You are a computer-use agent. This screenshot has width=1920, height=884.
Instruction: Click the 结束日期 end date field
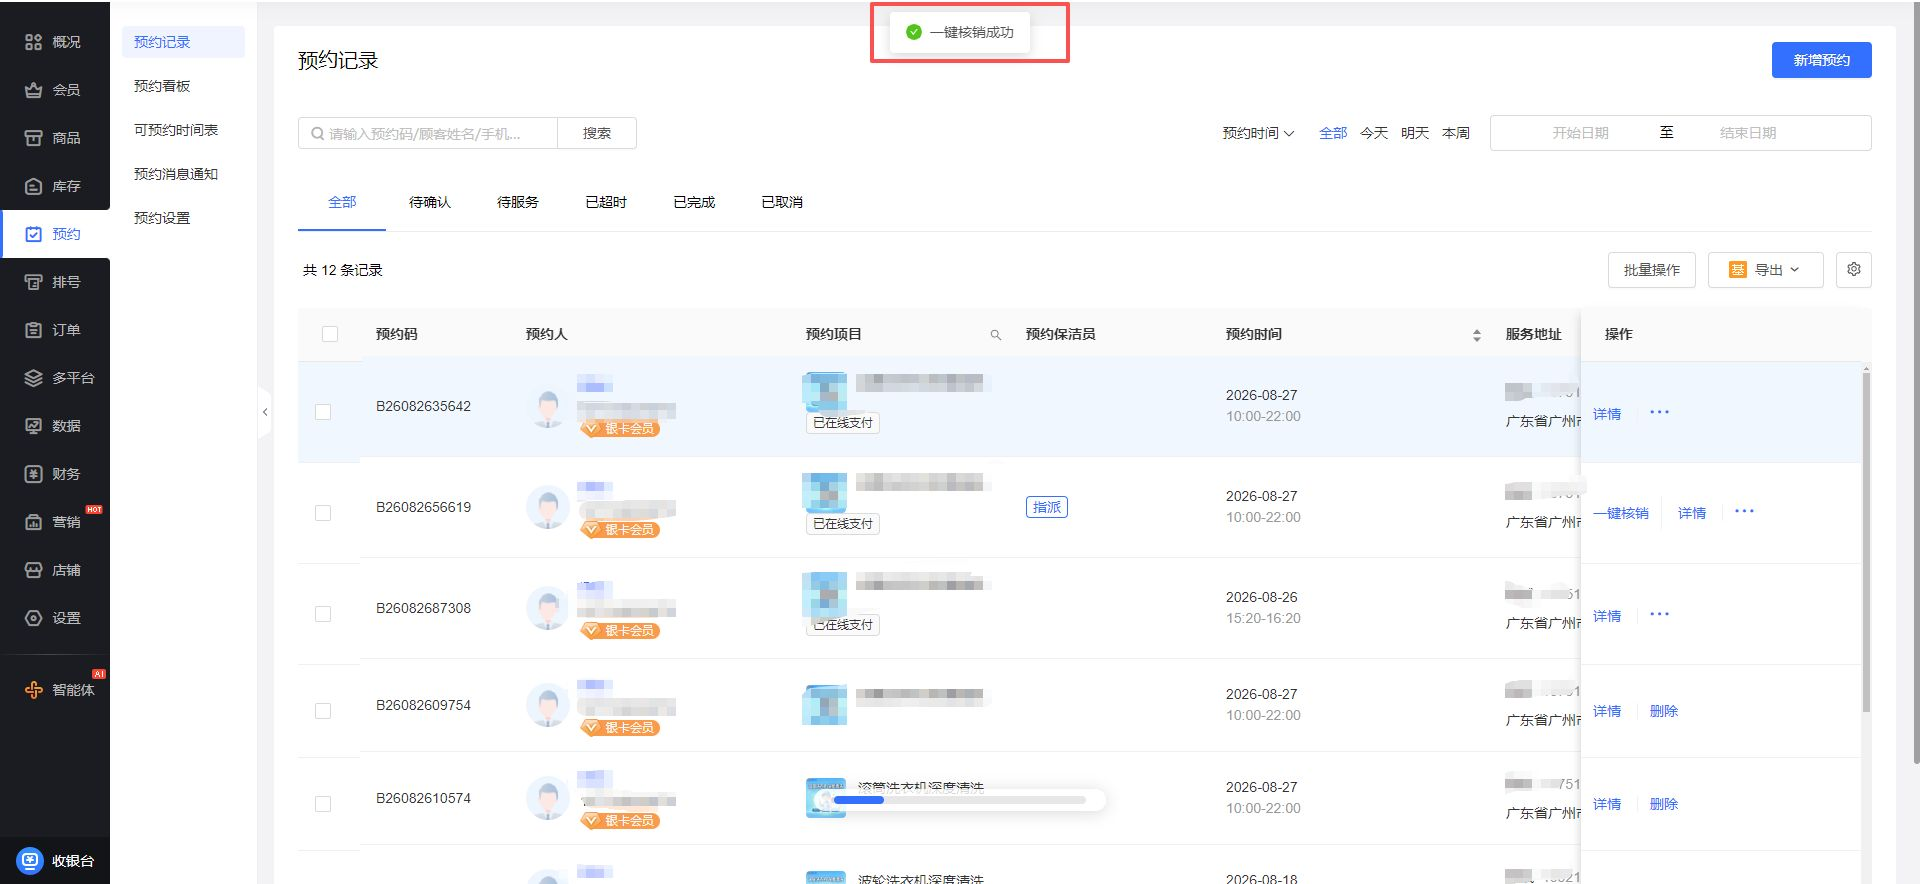click(x=1748, y=133)
